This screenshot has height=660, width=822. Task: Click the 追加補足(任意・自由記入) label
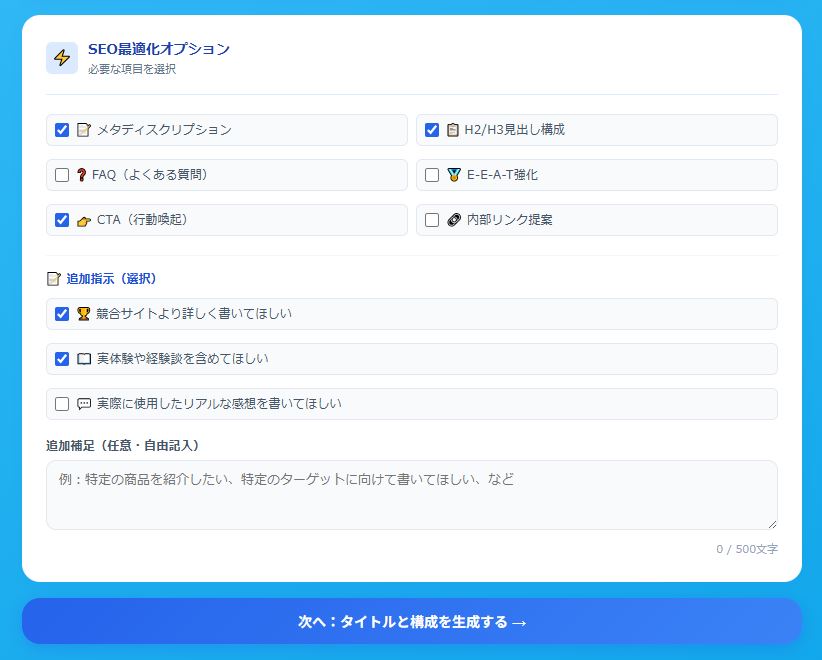tap(123, 446)
